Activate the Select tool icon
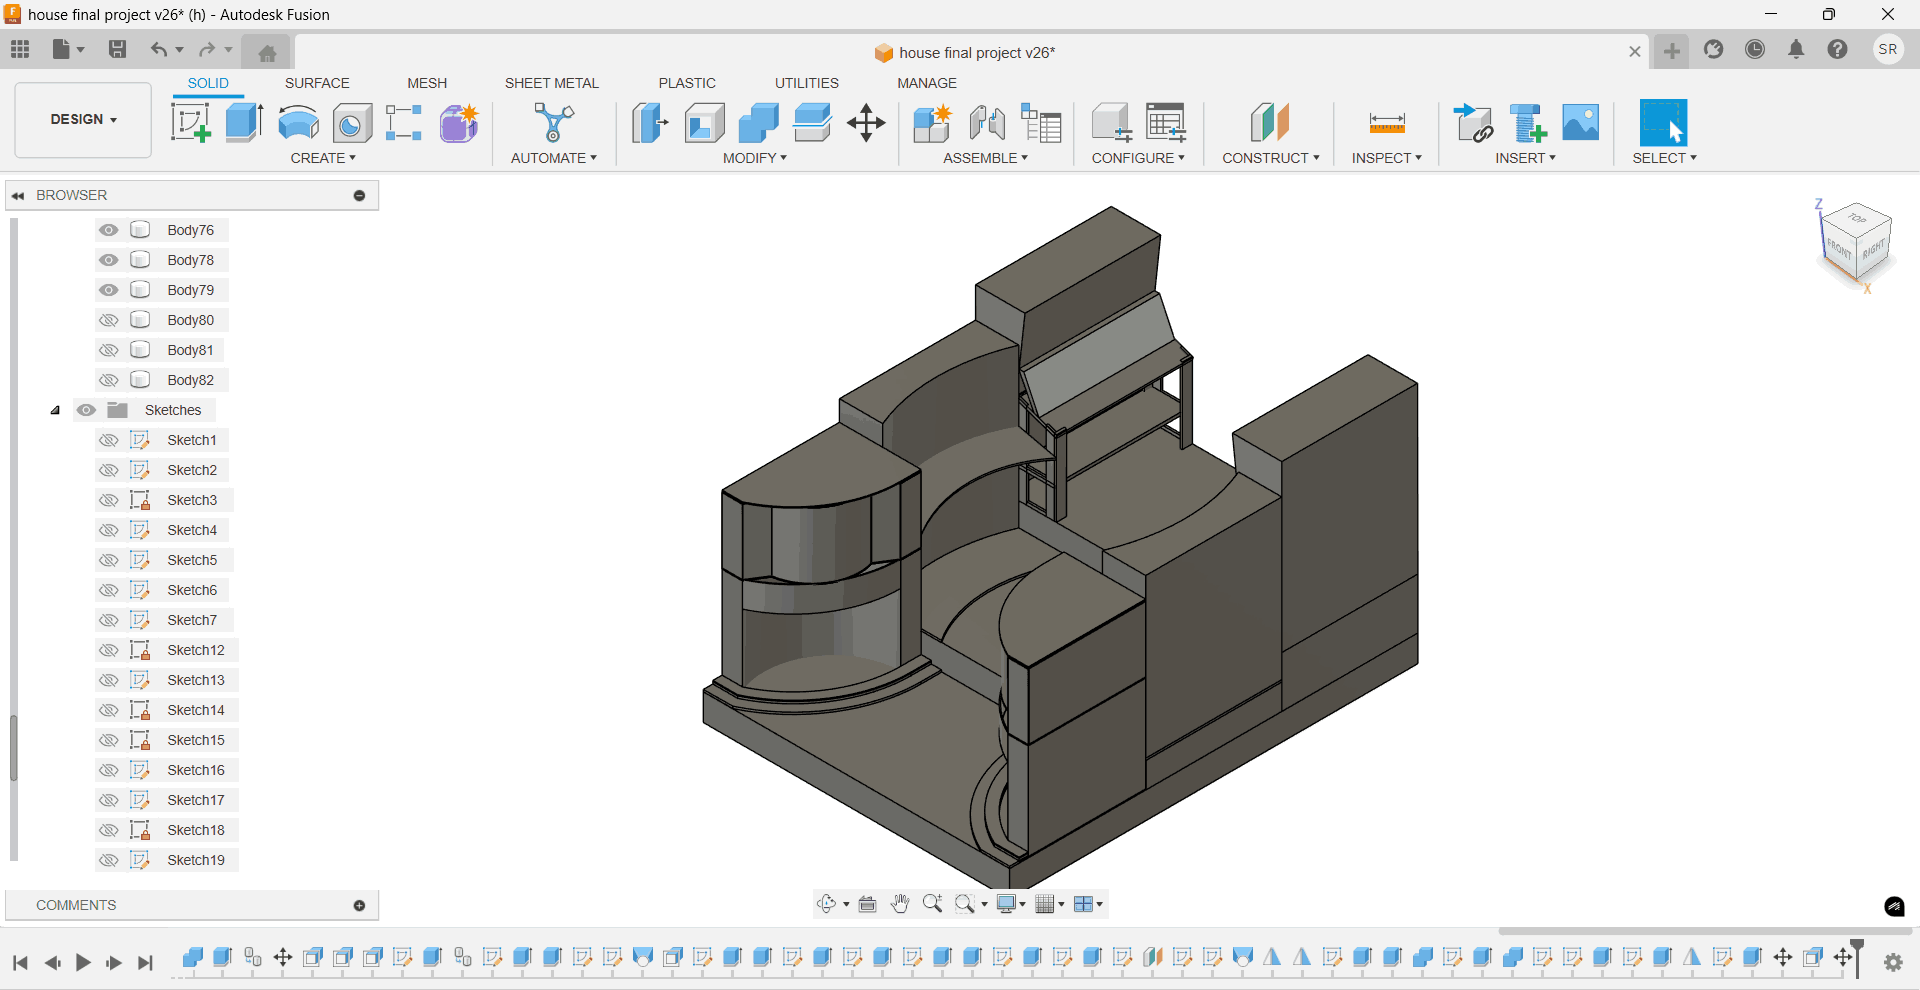 [1664, 123]
